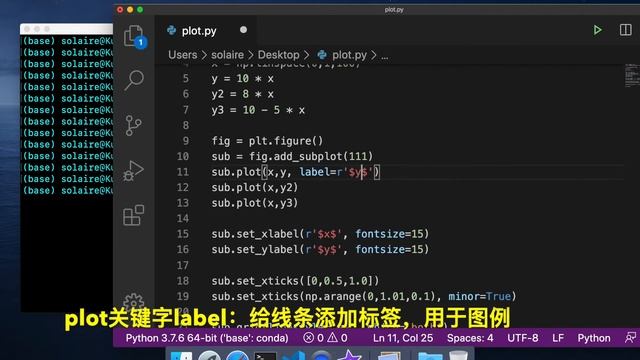Place cursor in 'y3 = 10 - 5 * x'
640x360 pixels.
pos(258,110)
